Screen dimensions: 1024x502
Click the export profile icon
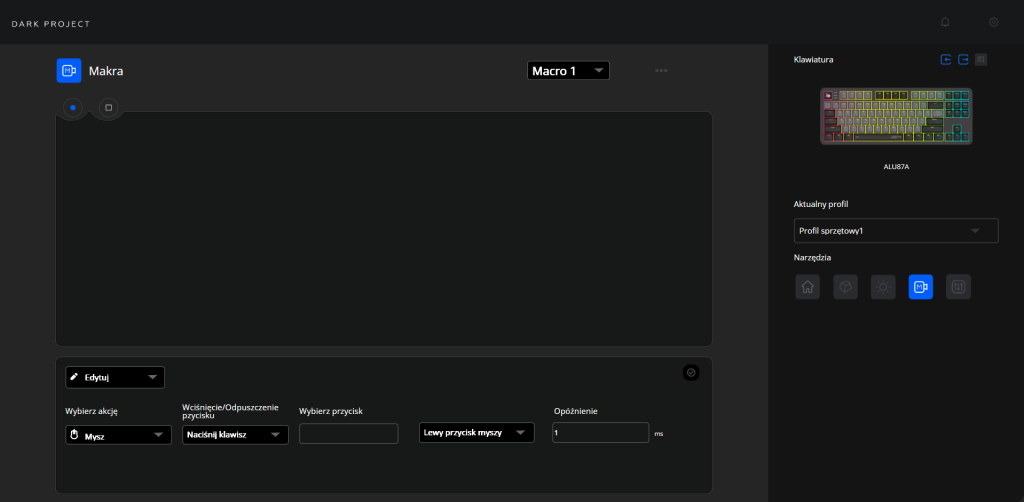click(963, 60)
